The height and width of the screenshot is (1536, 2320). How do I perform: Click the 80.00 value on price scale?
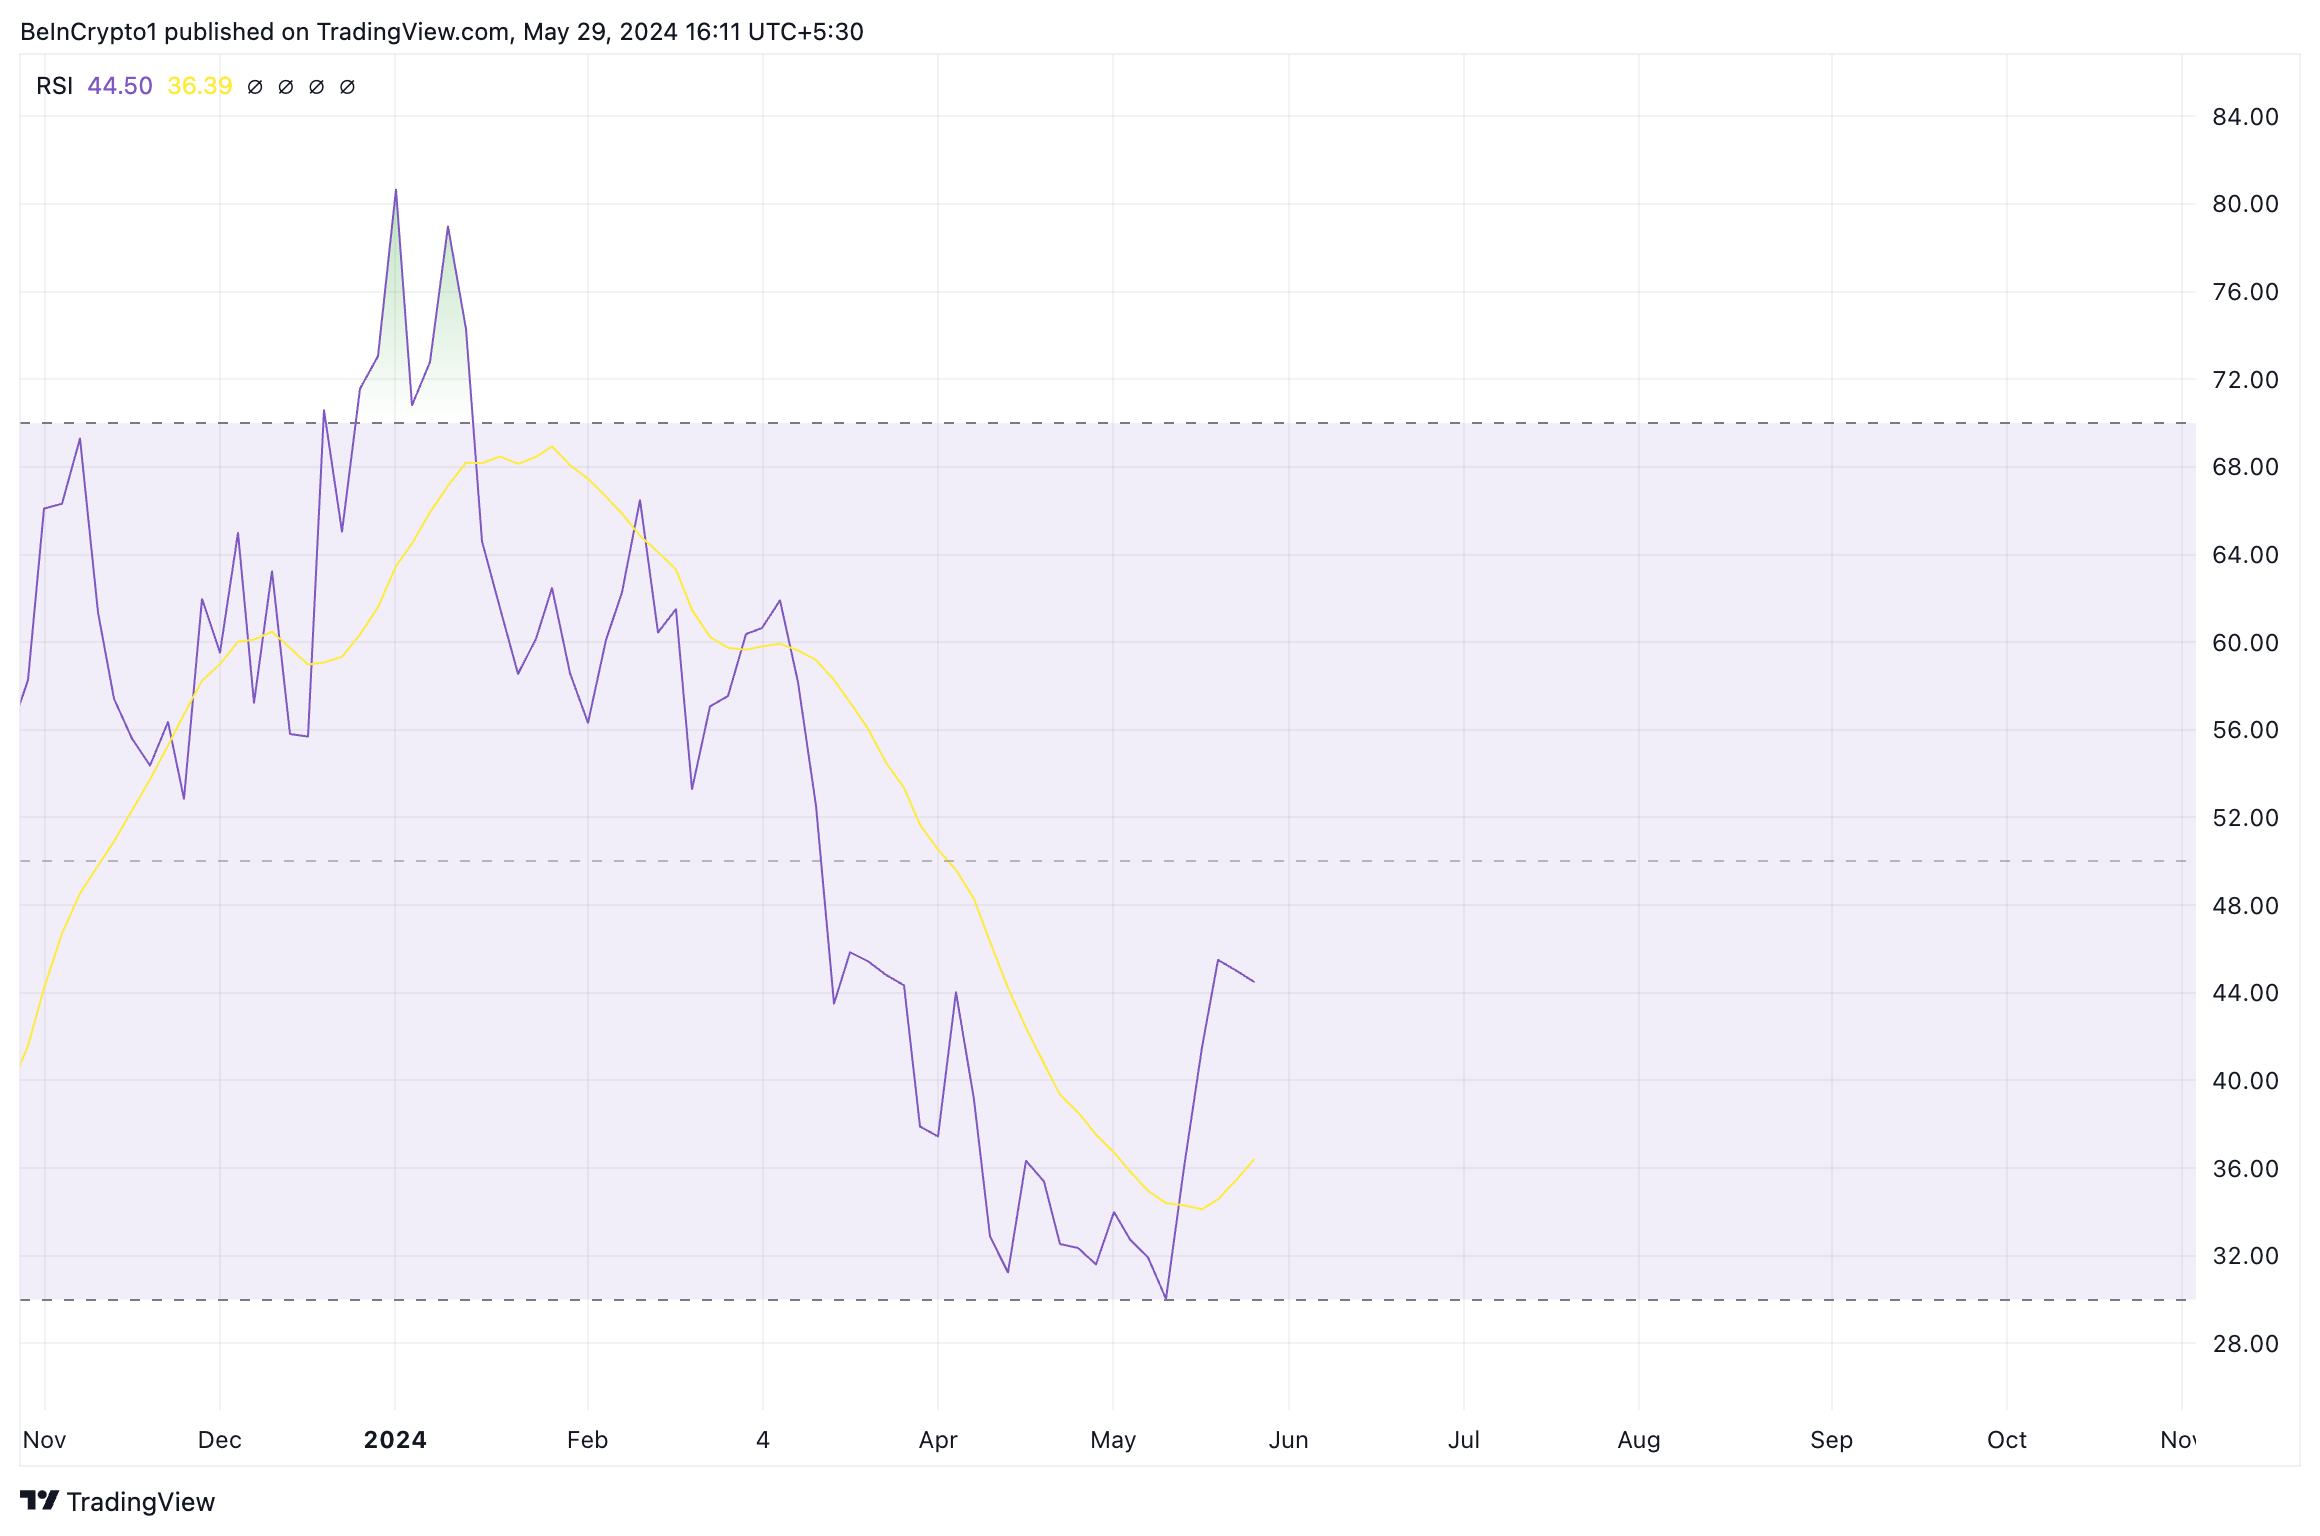tap(2245, 204)
